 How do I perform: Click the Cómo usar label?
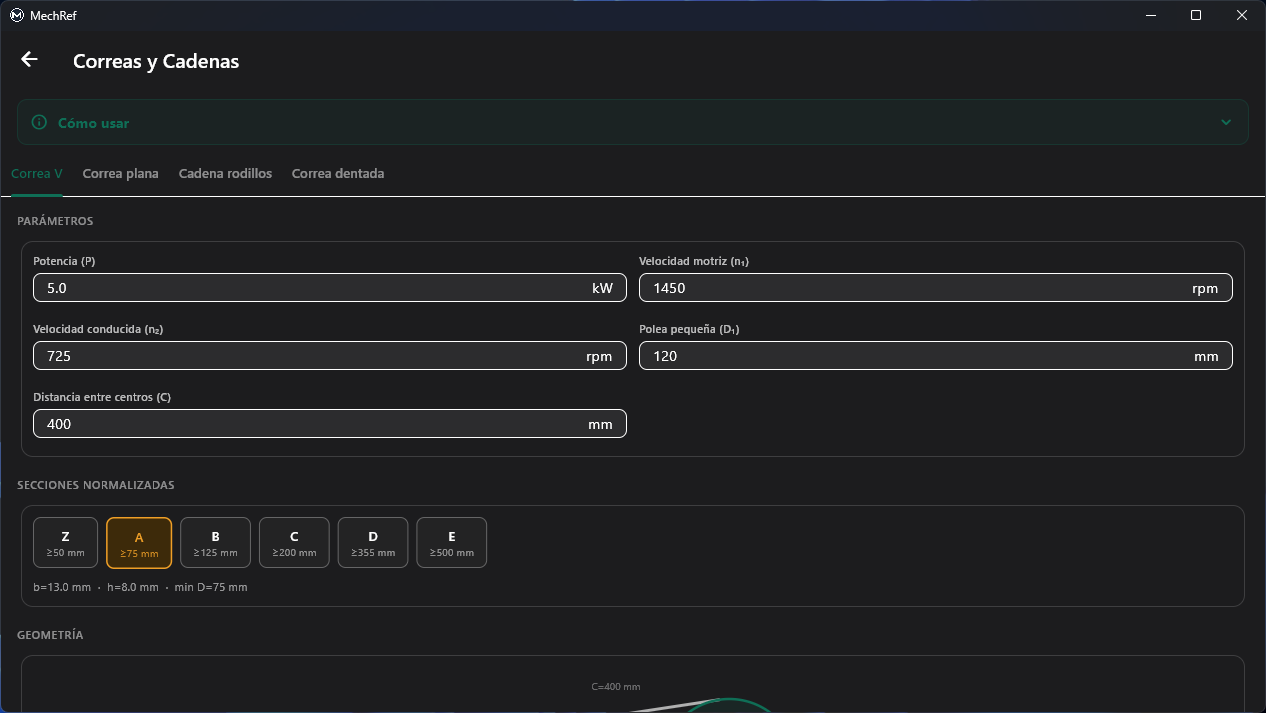[93, 123]
